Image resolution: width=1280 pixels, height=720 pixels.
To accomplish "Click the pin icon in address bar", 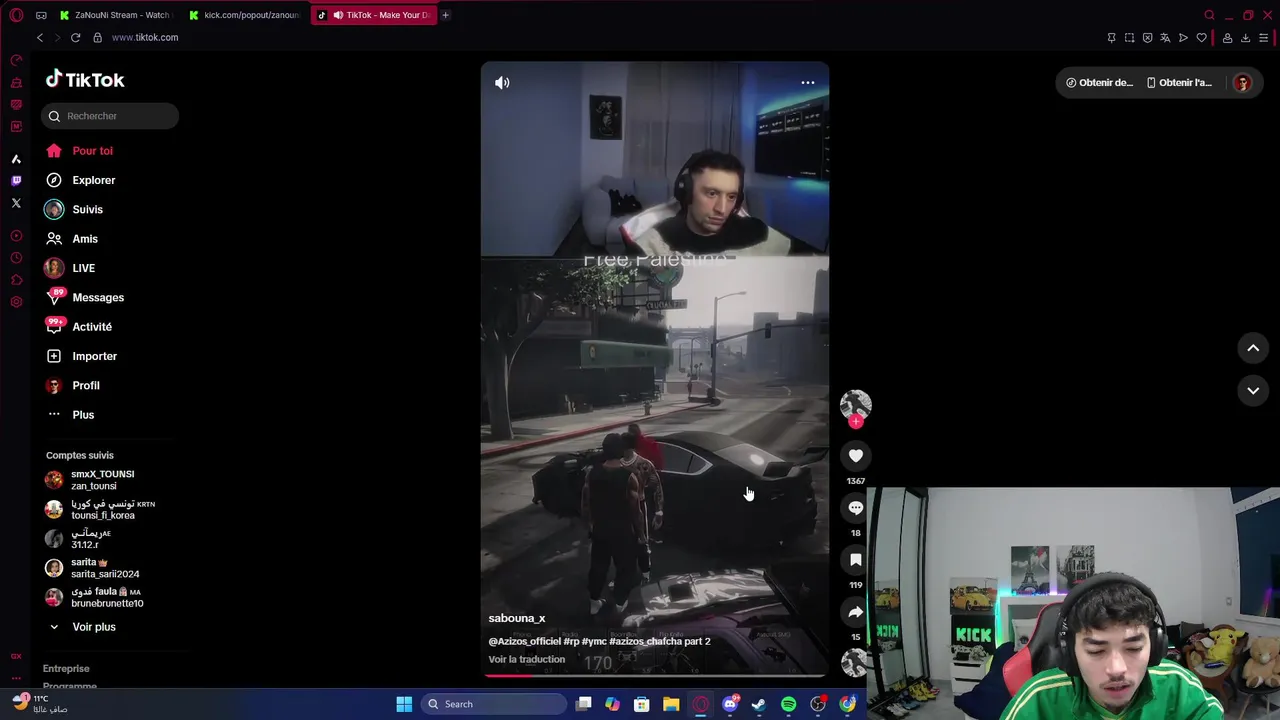I will tap(1111, 38).
